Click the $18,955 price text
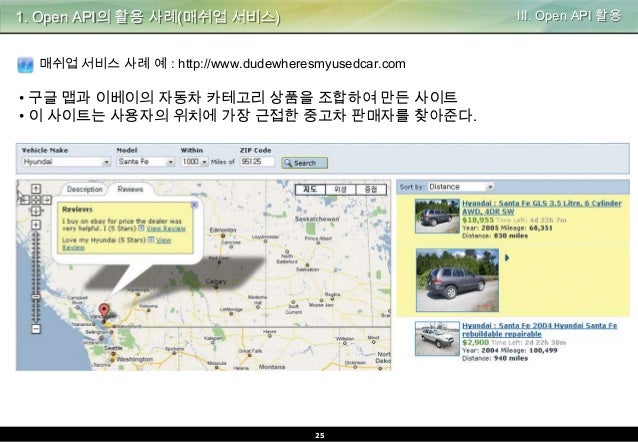This screenshot has width=638, height=442. (478, 220)
